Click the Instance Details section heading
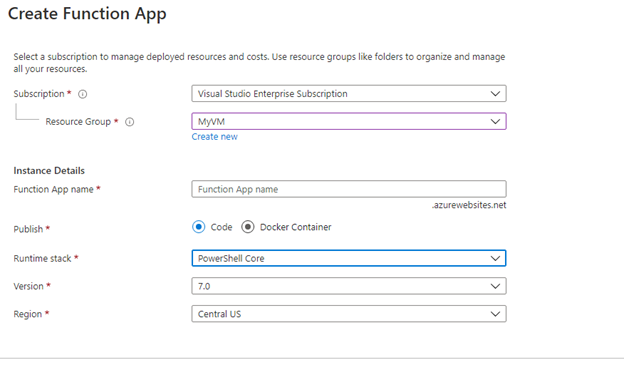624x365 pixels. [49, 171]
